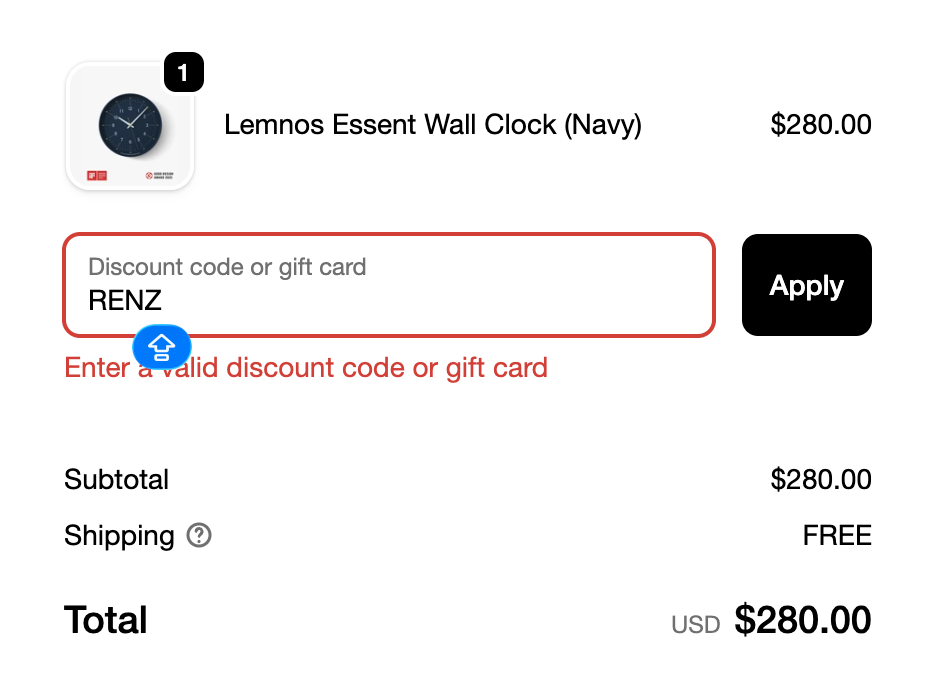Screen dimensions: 930x676
Task: Click the RENZ text in the discount field
Action: [x=125, y=301]
